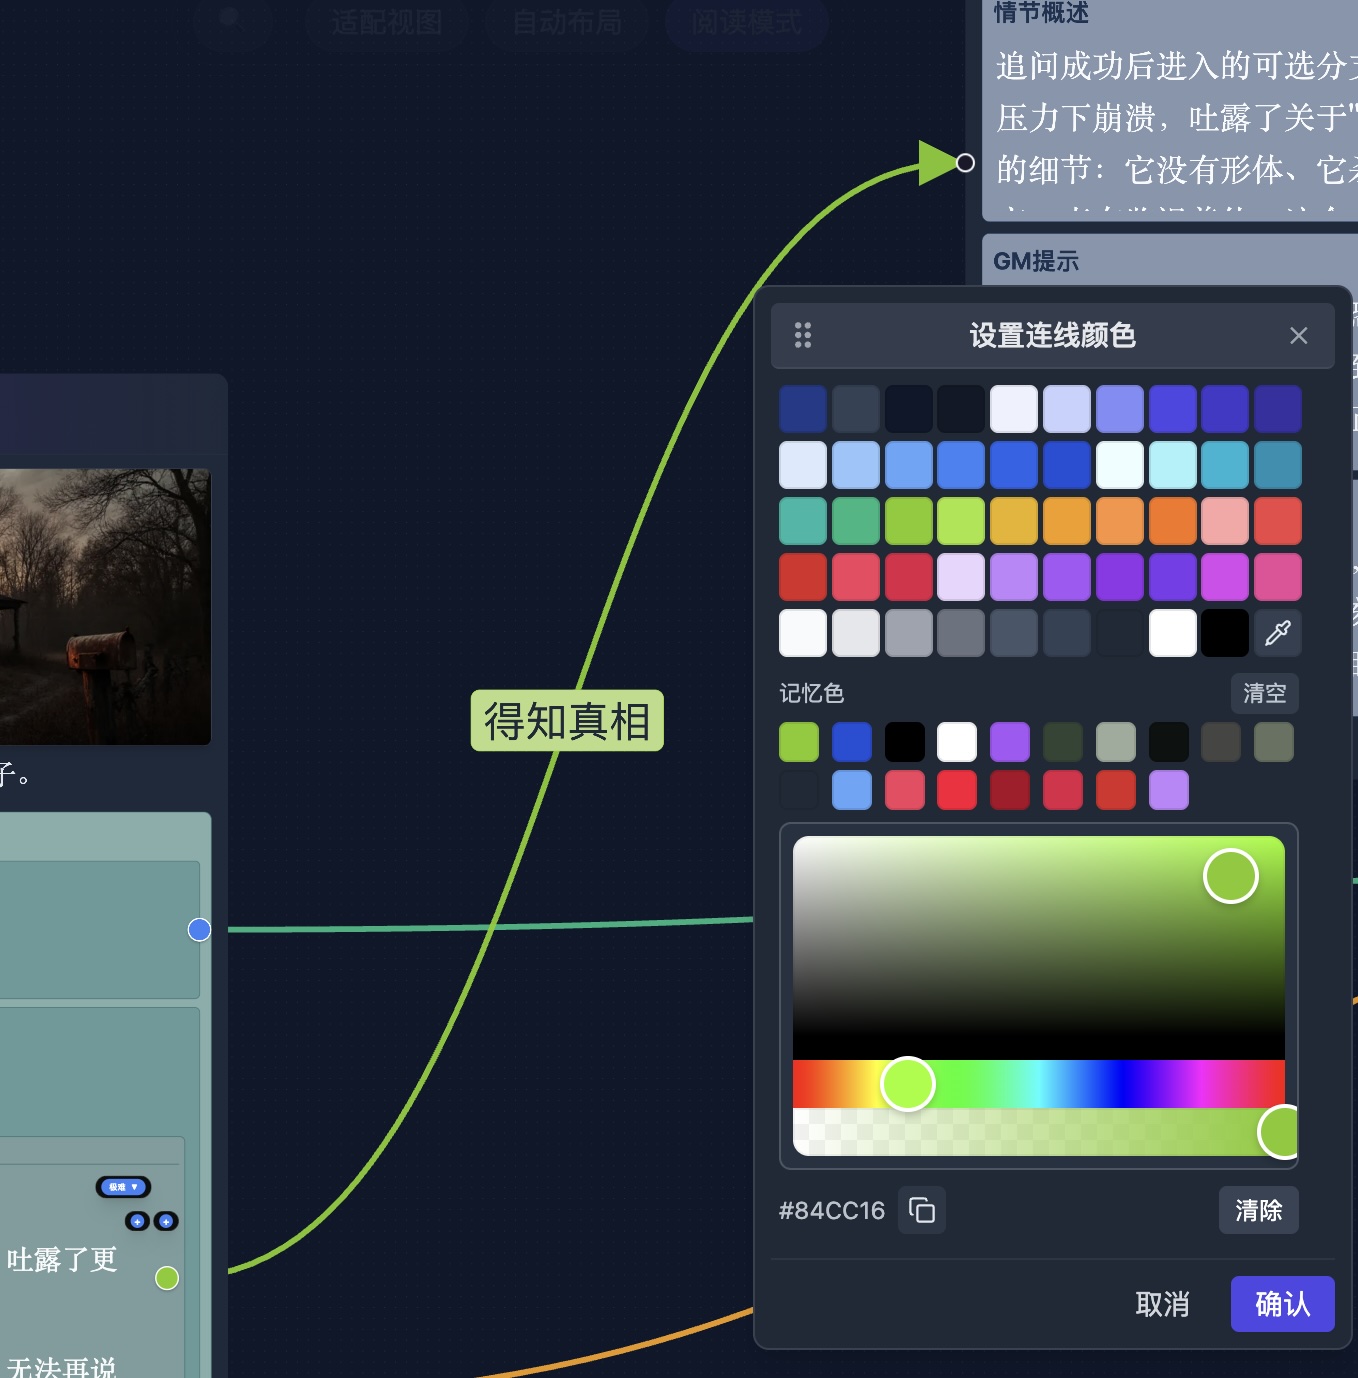Click the 清除 button to clear the color
Viewport: 1358px width, 1378px height.
coord(1258,1210)
